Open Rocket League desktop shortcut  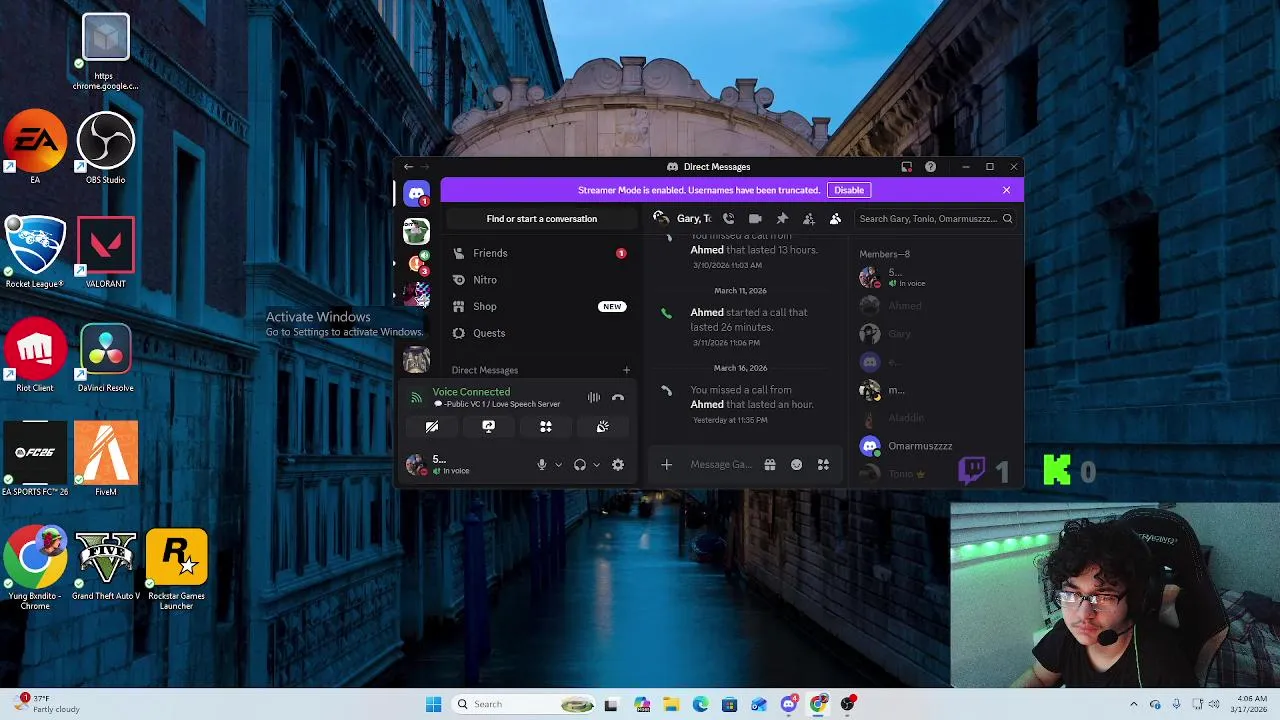click(x=35, y=252)
